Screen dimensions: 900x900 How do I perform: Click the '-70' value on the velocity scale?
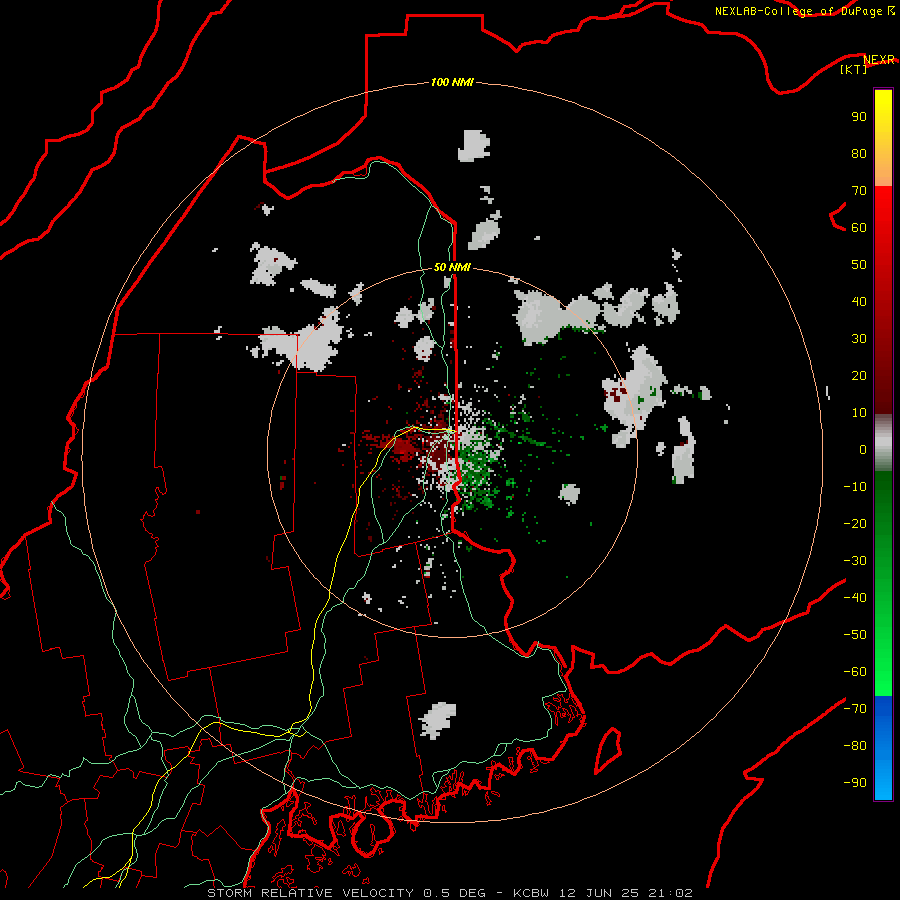tap(855, 709)
